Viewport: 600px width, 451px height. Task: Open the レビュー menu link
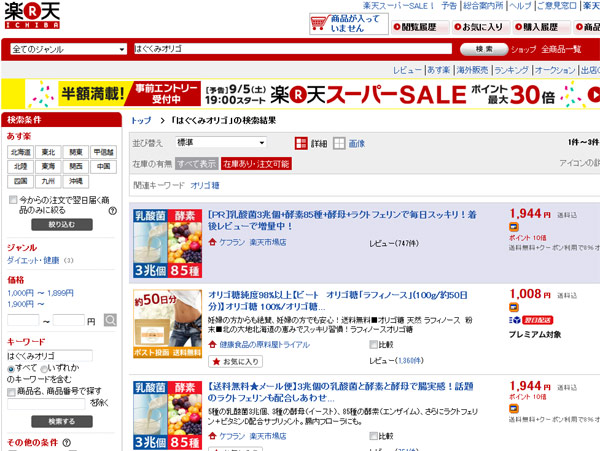pyautogui.click(x=408, y=70)
